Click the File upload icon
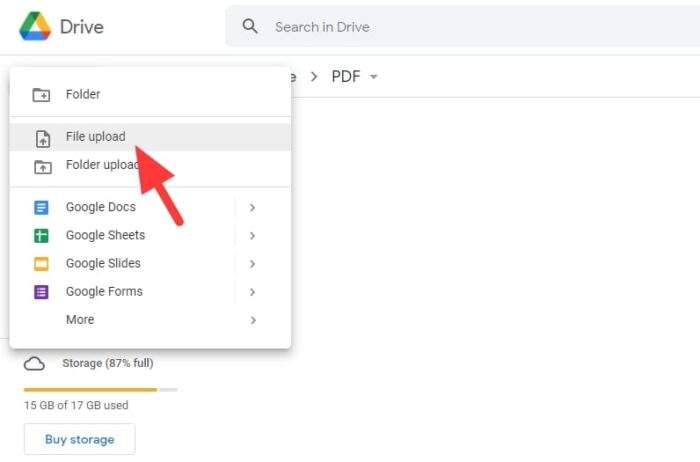The height and width of the screenshot is (462, 700). [x=43, y=138]
